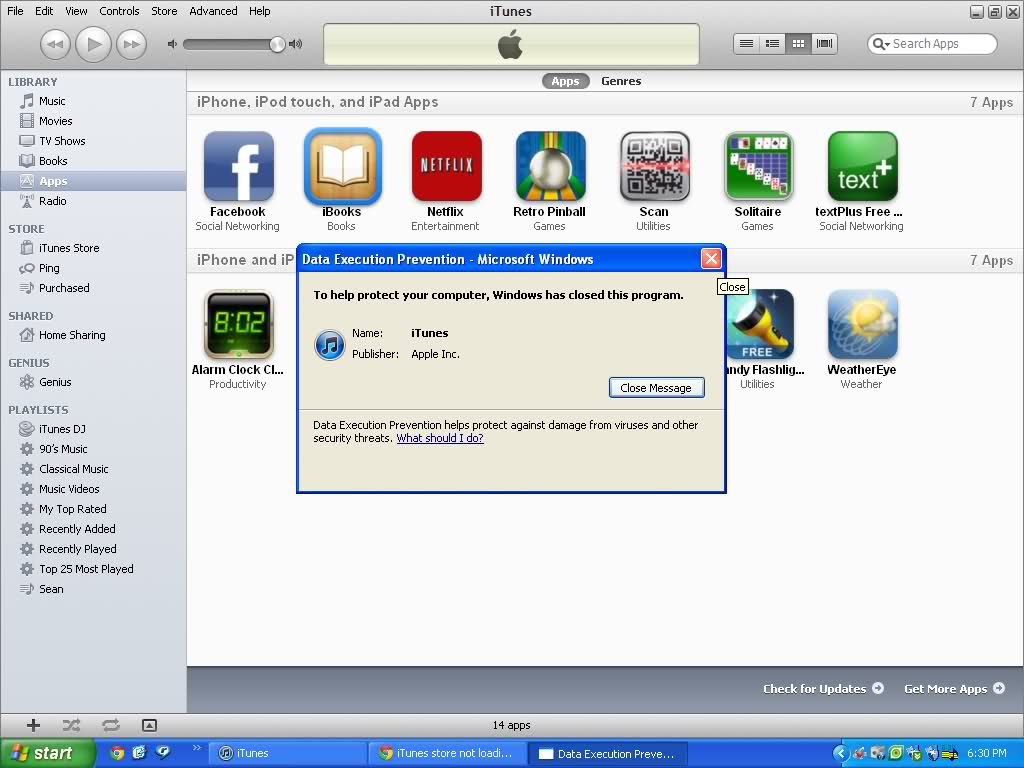Open the search options magnifier dropdown

point(881,44)
